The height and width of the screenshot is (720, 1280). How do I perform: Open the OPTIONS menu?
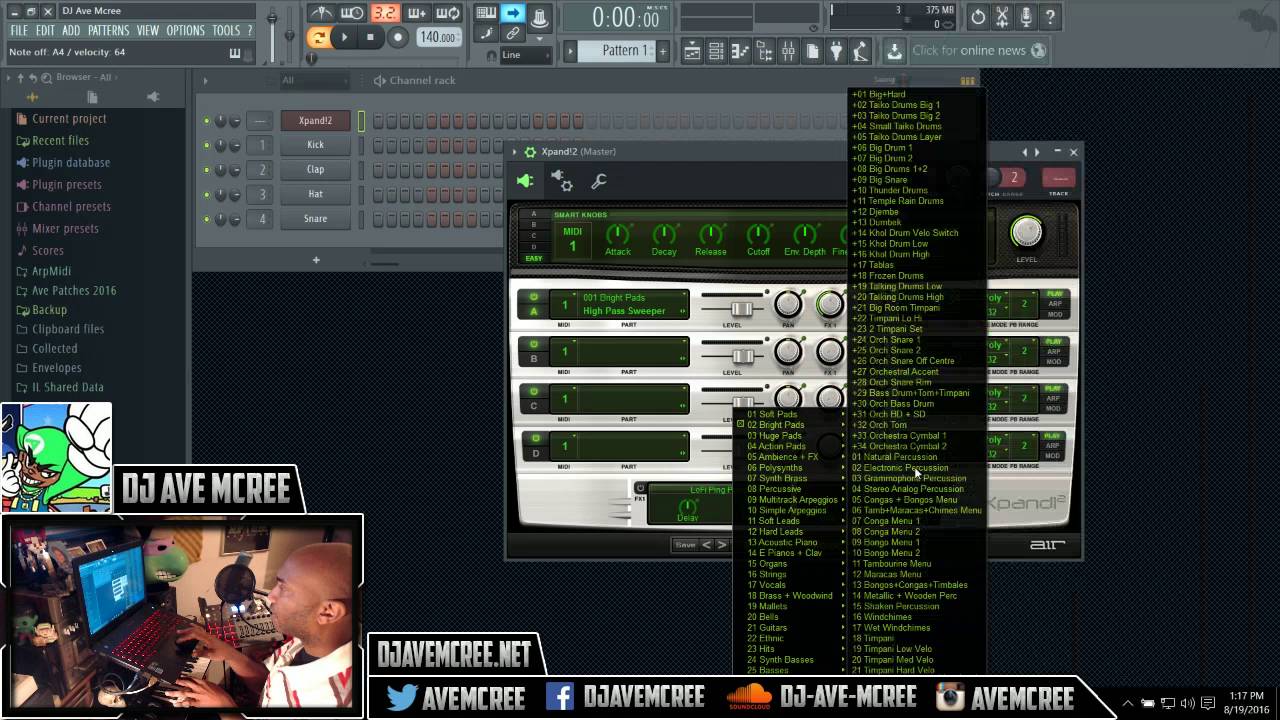pyautogui.click(x=184, y=30)
